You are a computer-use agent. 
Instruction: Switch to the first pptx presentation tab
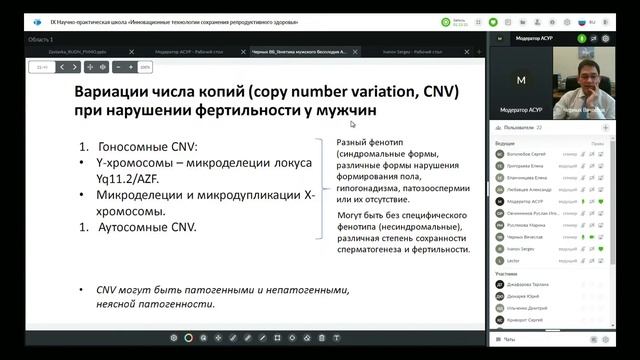(77, 52)
